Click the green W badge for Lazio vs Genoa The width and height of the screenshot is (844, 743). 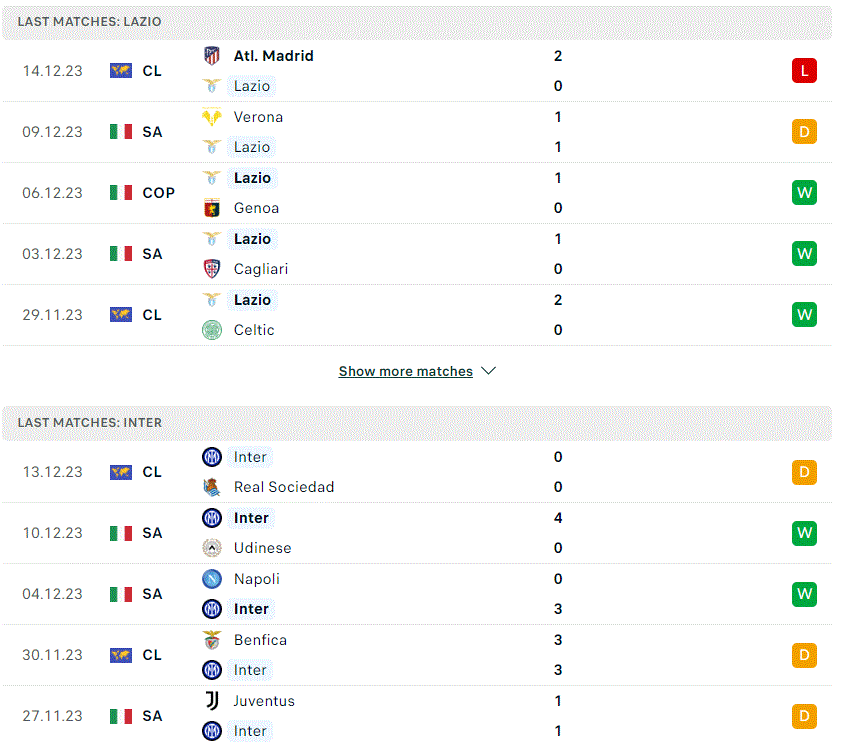[804, 193]
